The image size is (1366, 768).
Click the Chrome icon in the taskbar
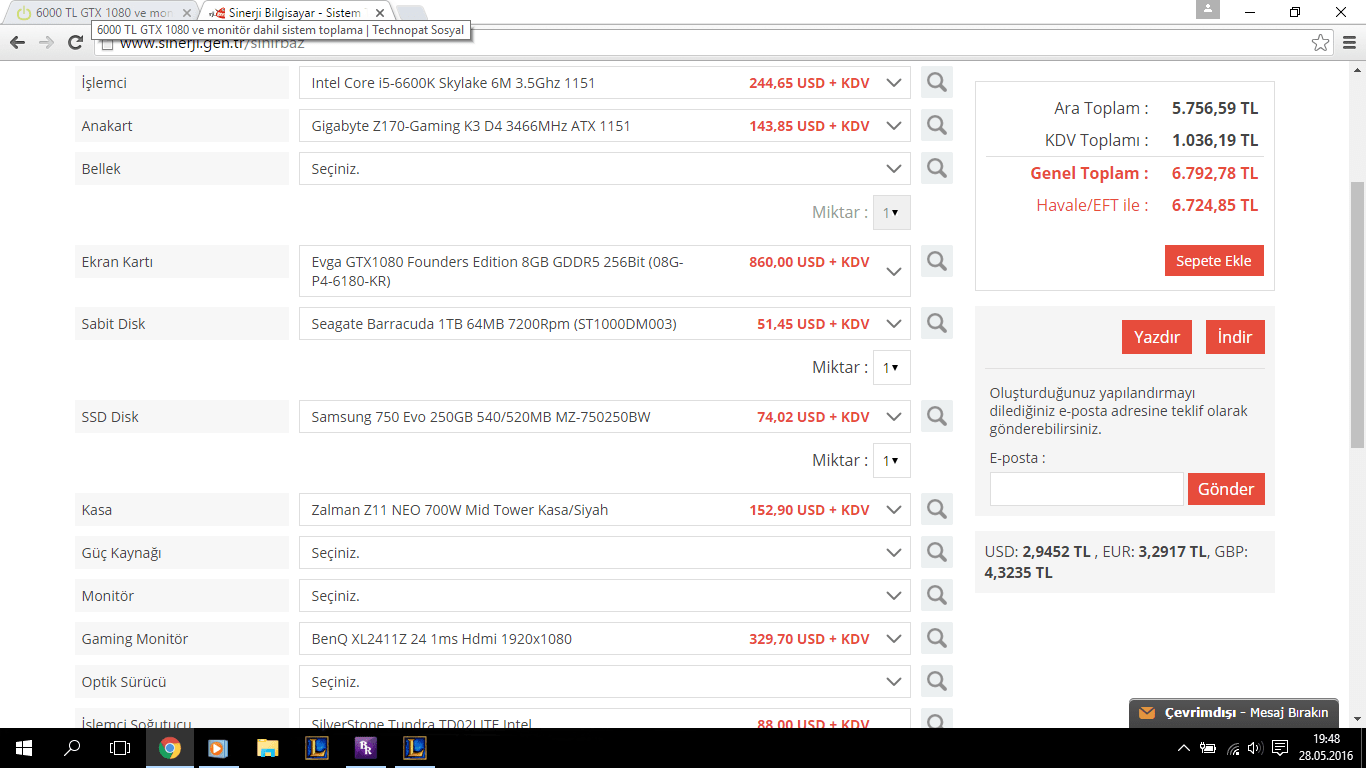(169, 748)
